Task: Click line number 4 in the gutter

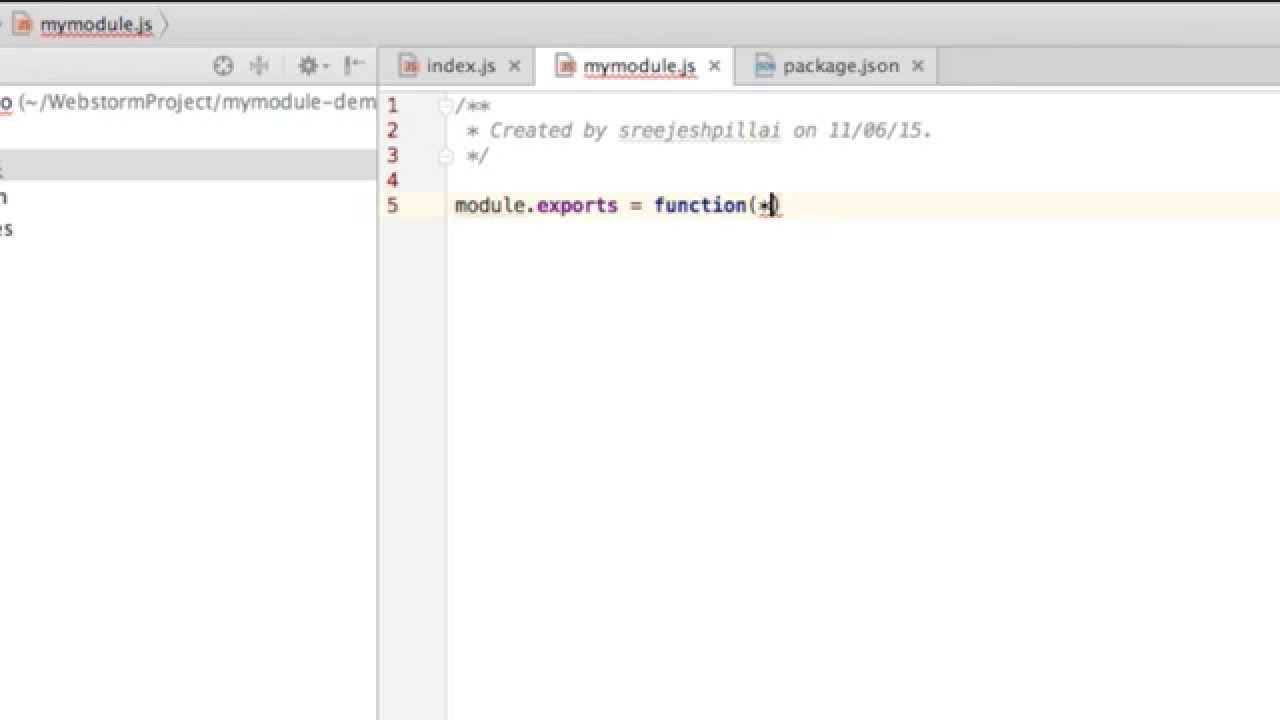Action: (392, 180)
